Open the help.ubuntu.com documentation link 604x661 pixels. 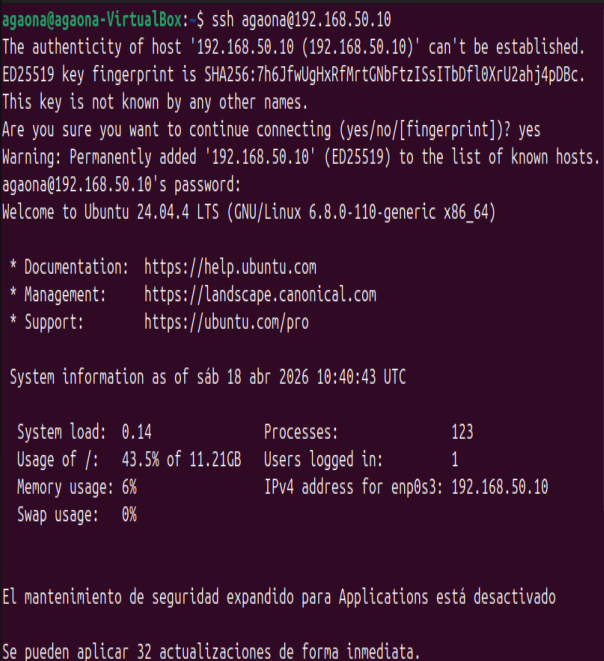(x=230, y=268)
